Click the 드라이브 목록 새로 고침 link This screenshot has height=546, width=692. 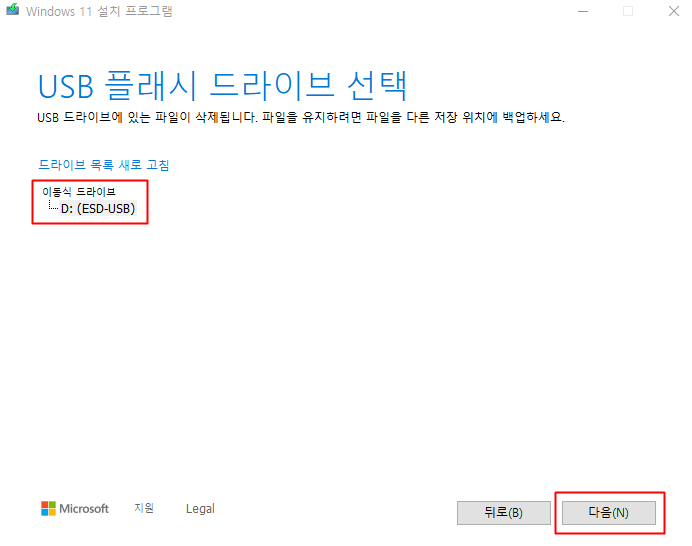104,165
